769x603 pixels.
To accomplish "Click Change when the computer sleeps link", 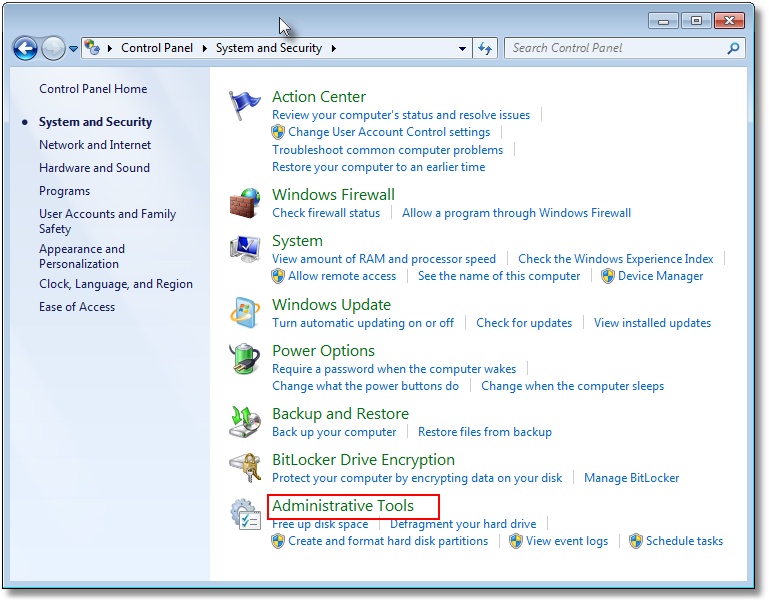I will click(572, 386).
